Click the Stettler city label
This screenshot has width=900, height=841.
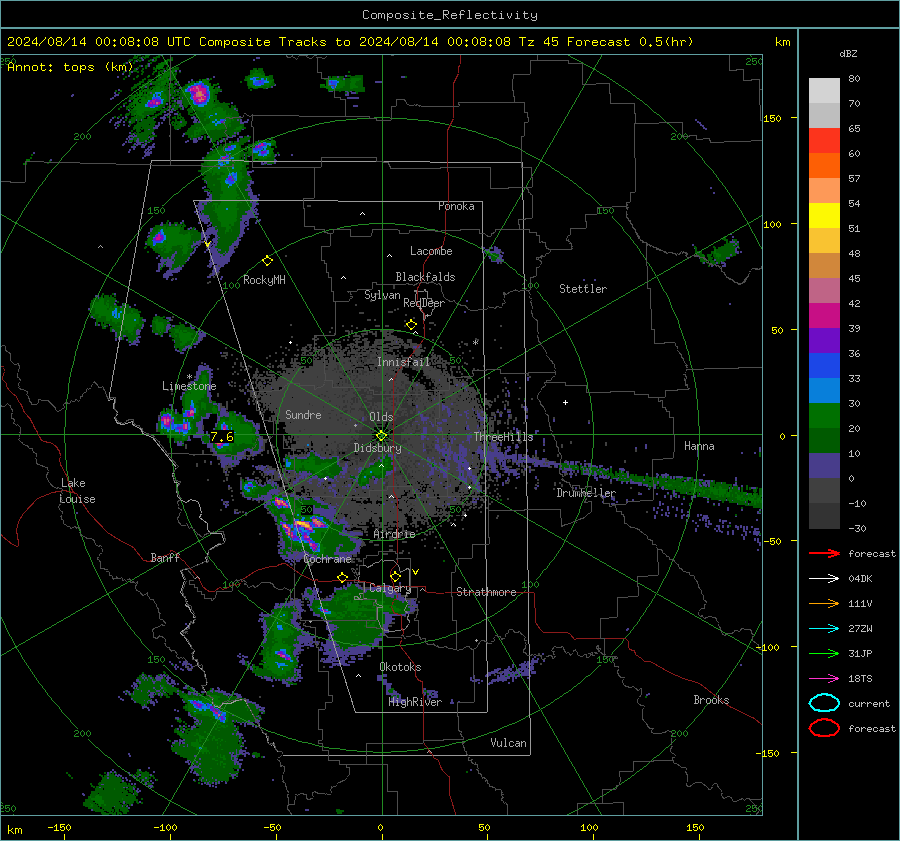click(x=583, y=289)
